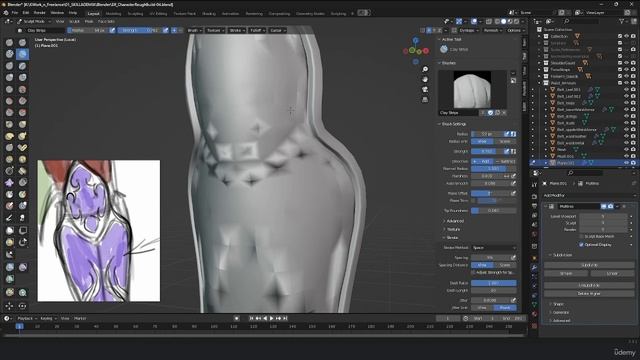
Task: Open the Render properties tab icon
Action: [534, 196]
